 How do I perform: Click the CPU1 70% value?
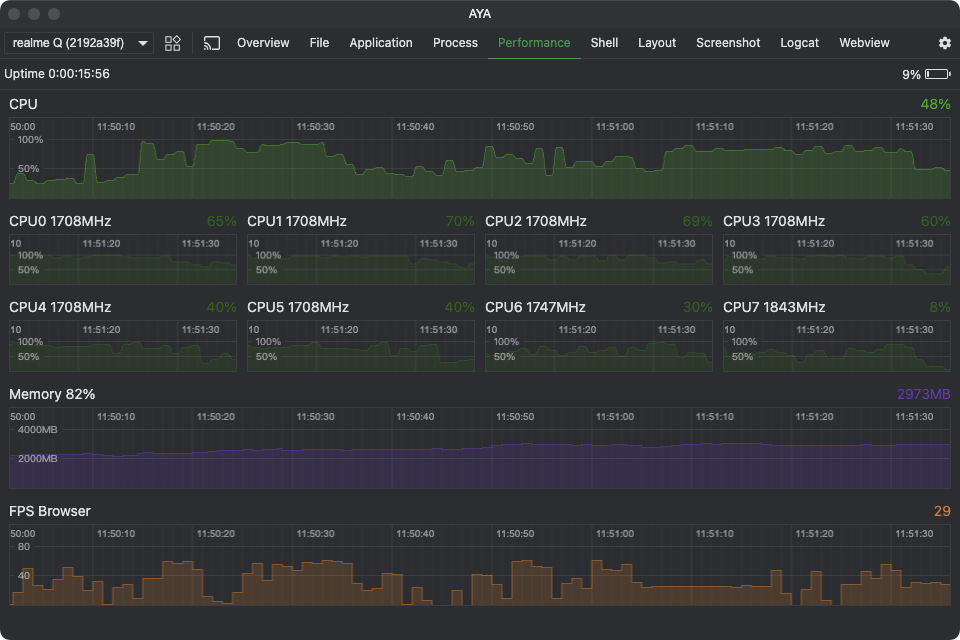(x=460, y=221)
